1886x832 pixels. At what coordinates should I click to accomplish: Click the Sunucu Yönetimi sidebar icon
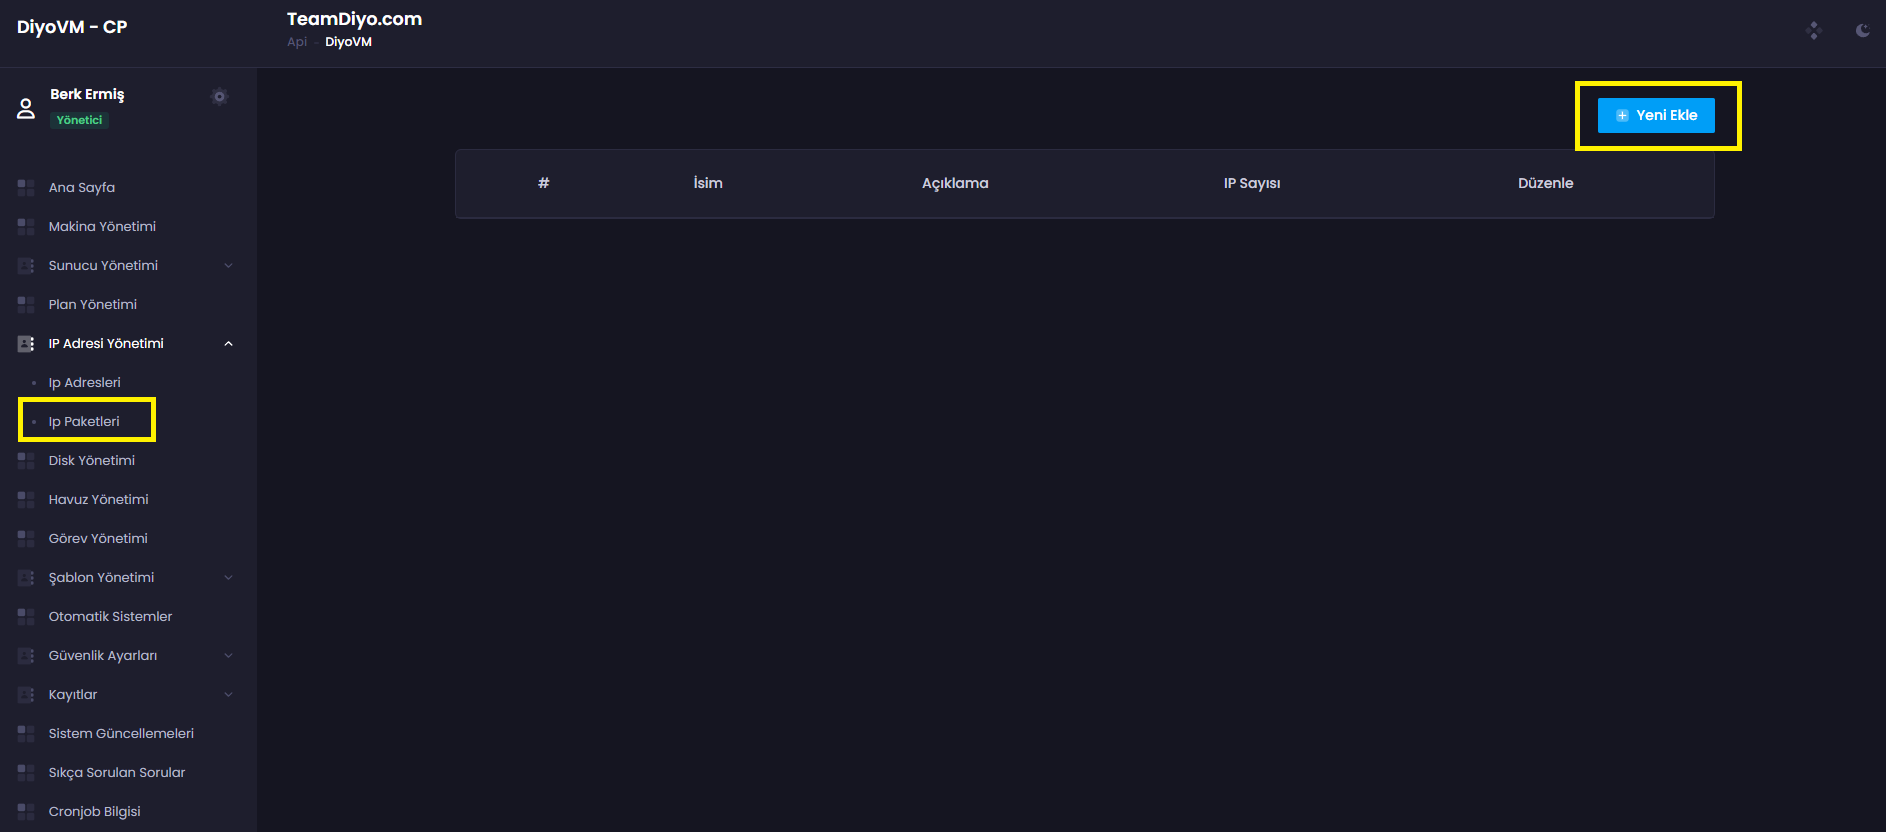pos(26,265)
